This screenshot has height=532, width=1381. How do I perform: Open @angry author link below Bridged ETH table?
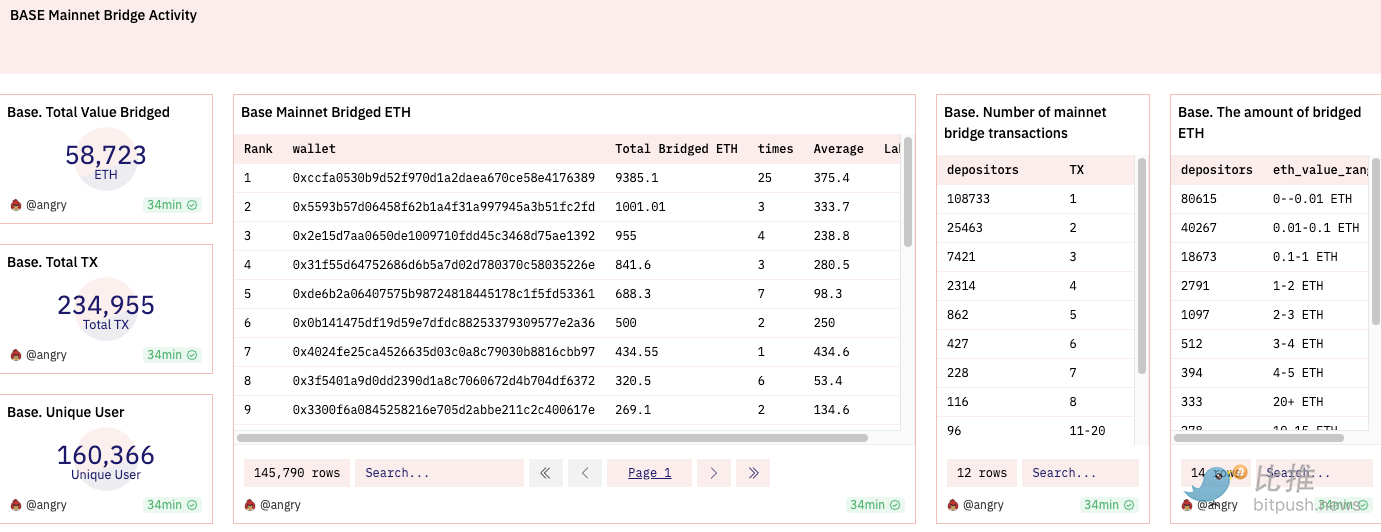point(279,505)
